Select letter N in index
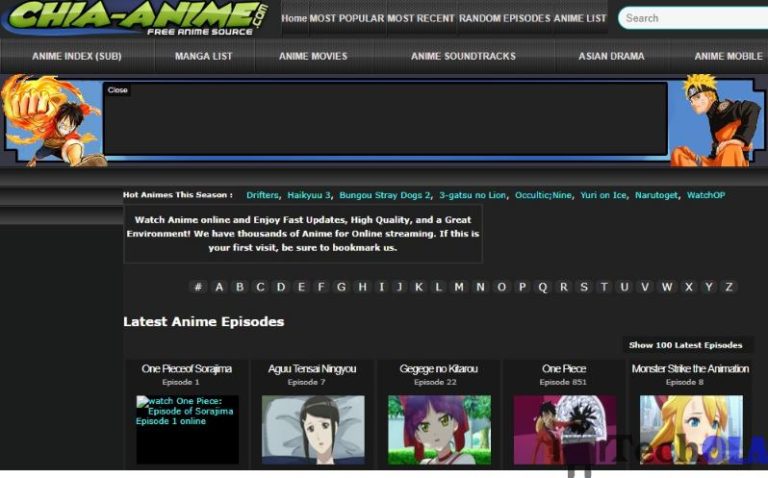 point(480,287)
